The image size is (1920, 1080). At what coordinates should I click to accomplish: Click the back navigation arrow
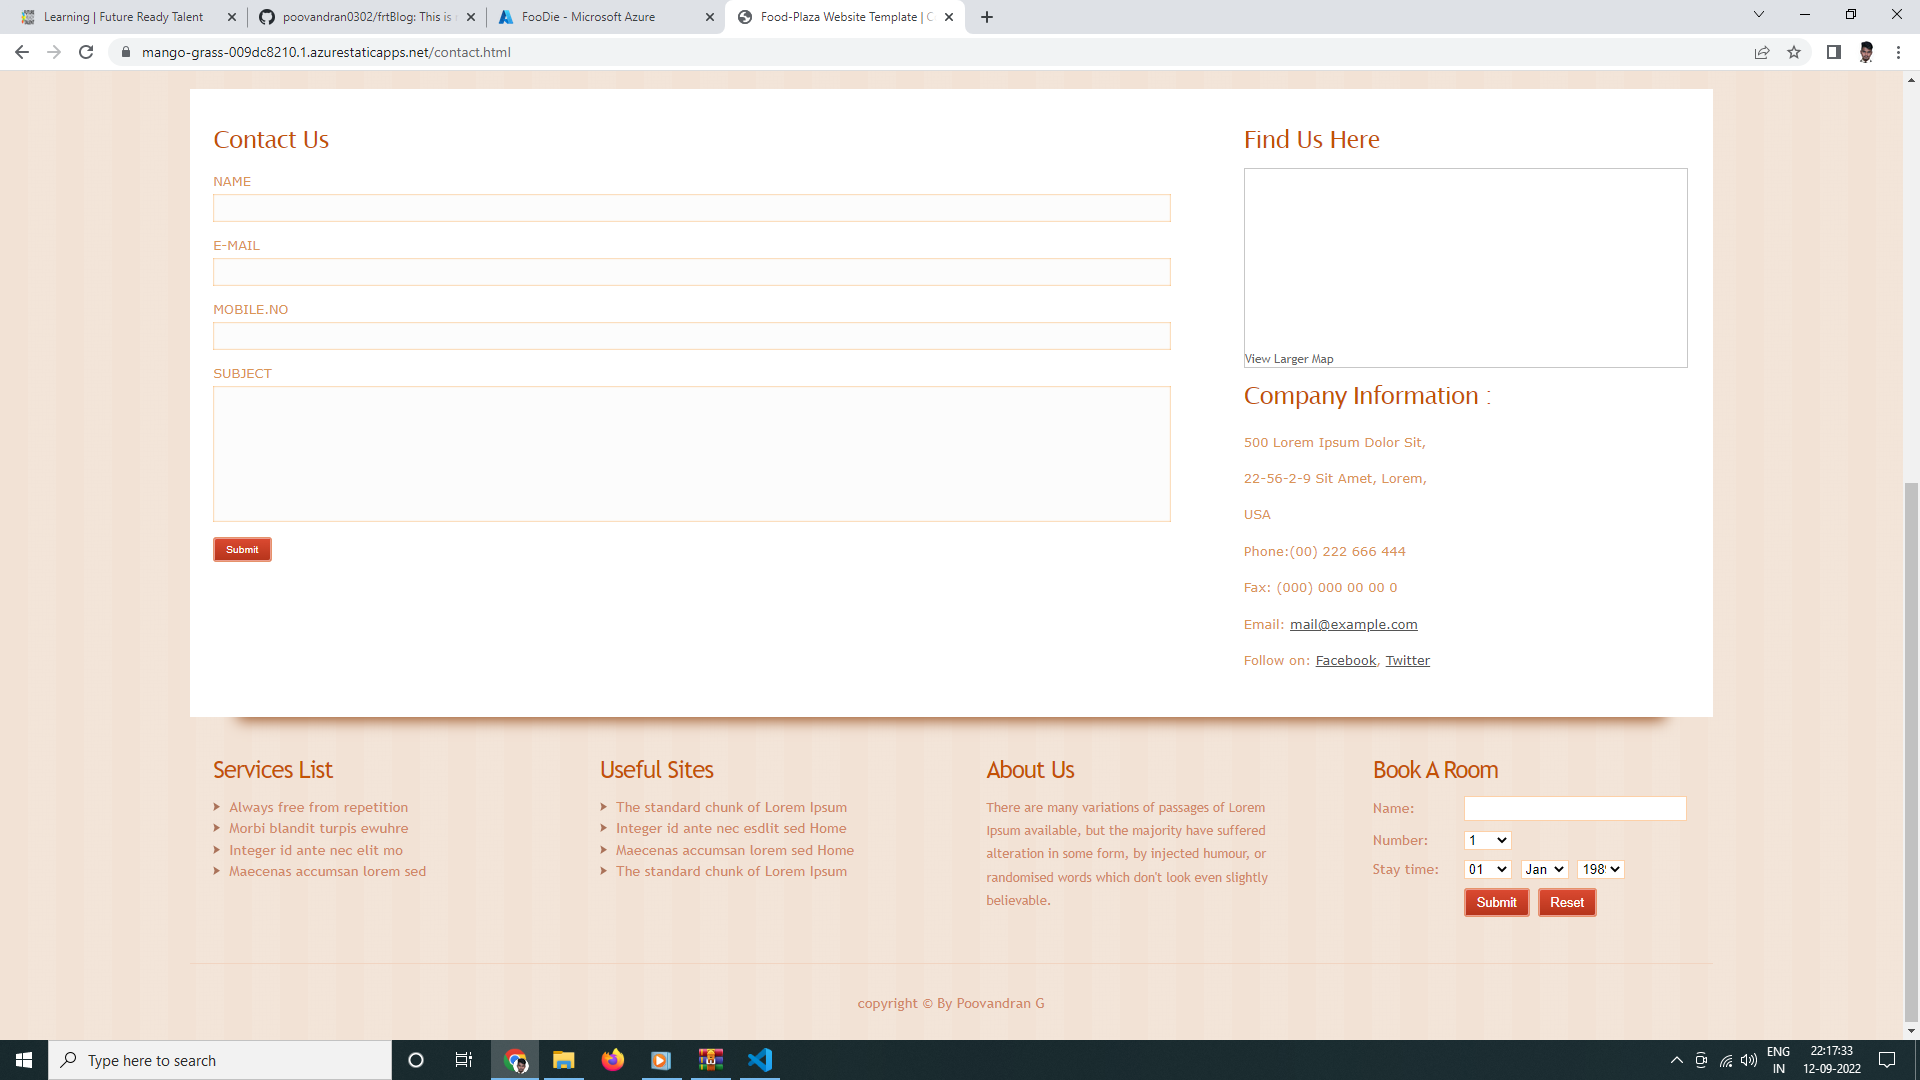[21, 52]
